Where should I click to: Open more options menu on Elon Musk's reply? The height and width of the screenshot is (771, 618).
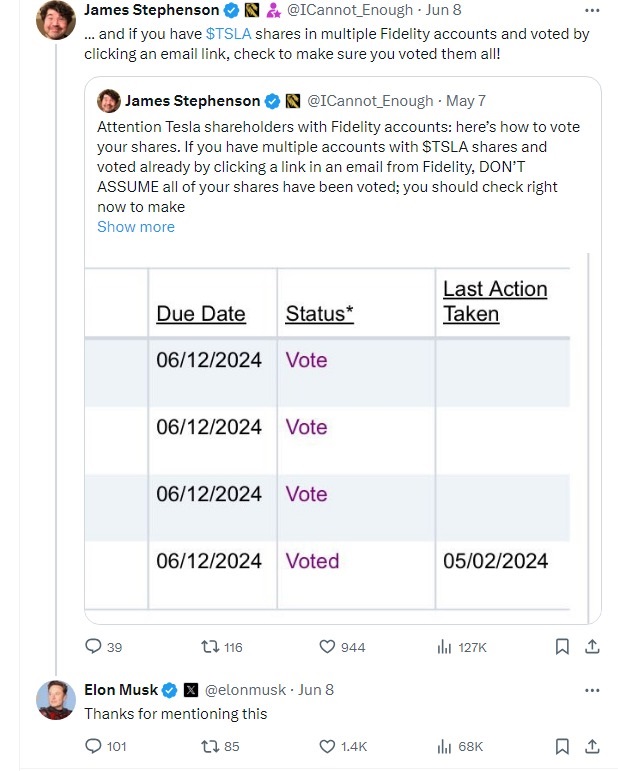[x=592, y=690]
